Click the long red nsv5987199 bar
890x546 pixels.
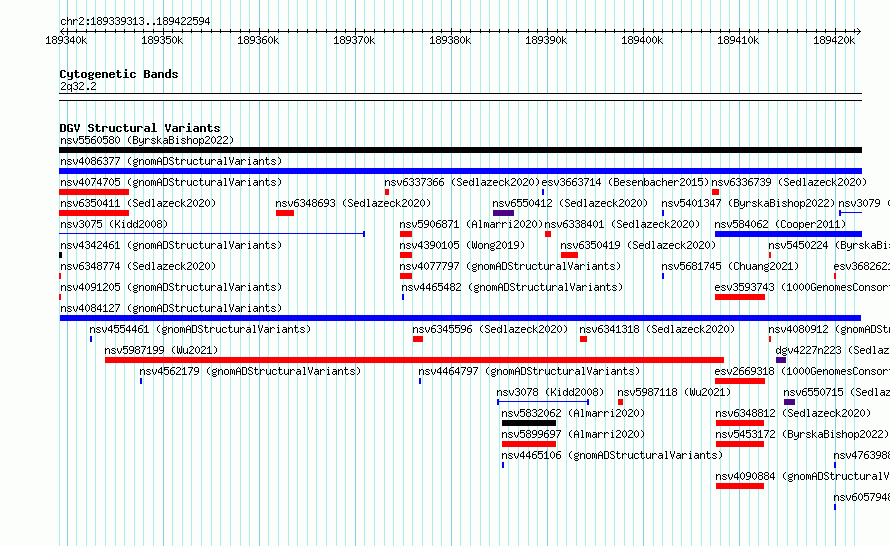click(414, 360)
